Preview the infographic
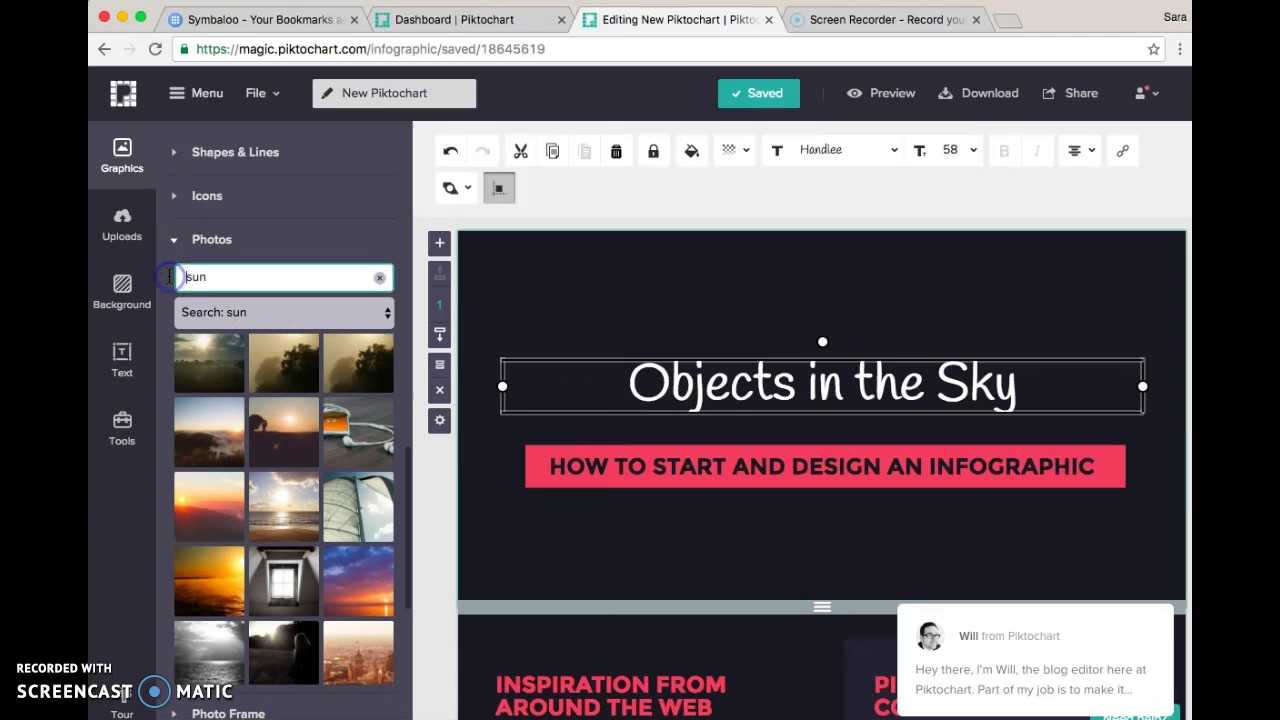The width and height of the screenshot is (1280, 720). [x=881, y=93]
